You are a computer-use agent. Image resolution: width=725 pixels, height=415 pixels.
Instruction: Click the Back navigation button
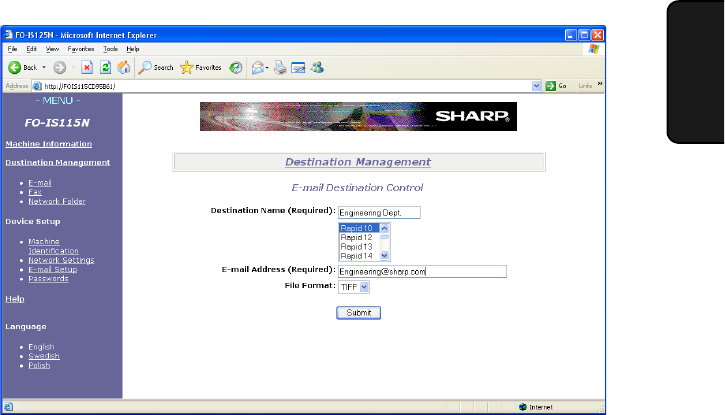tap(22, 68)
